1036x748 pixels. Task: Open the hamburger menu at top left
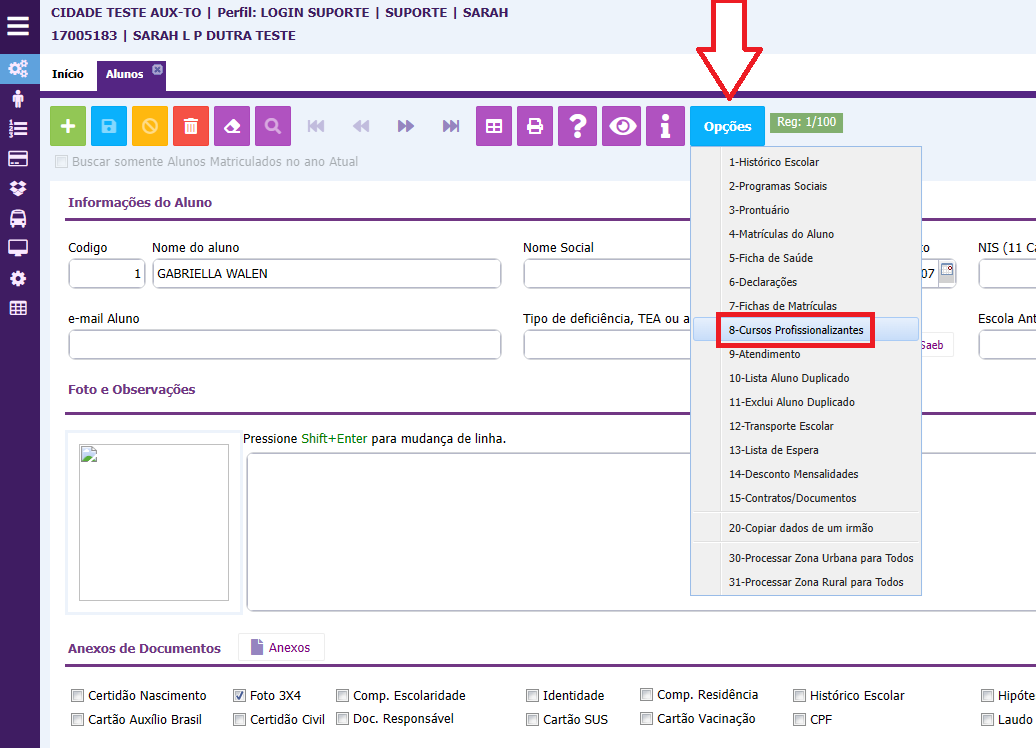coord(18,26)
